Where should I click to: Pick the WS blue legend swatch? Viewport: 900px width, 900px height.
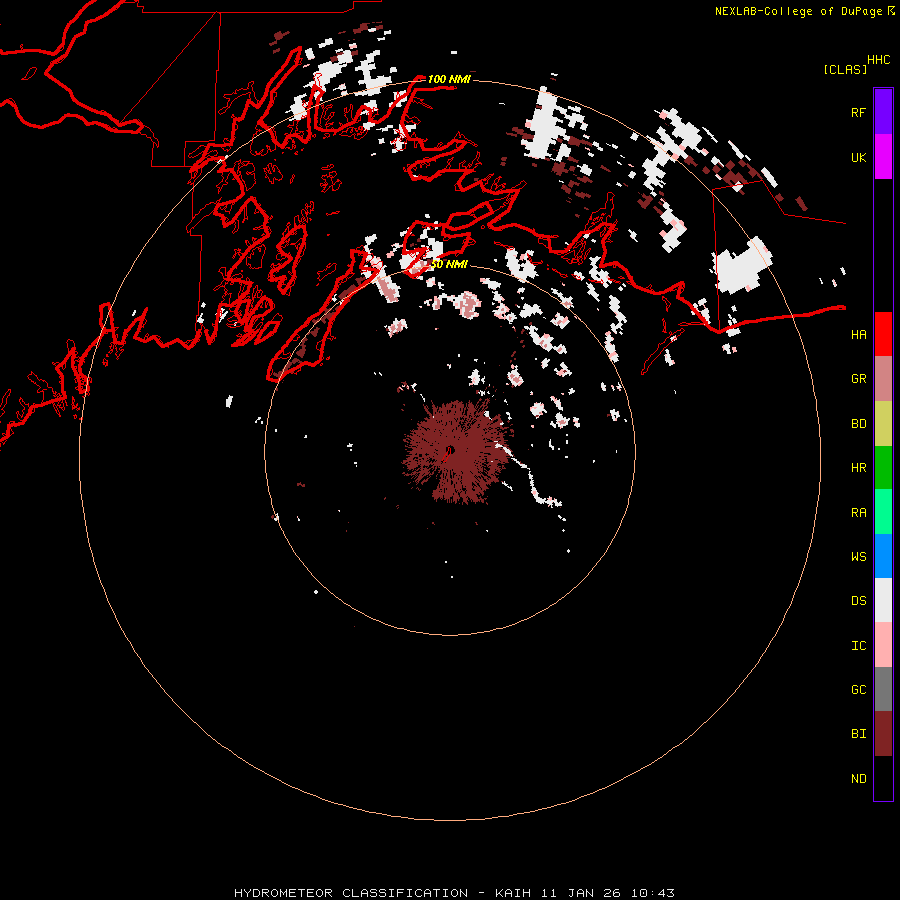(883, 556)
